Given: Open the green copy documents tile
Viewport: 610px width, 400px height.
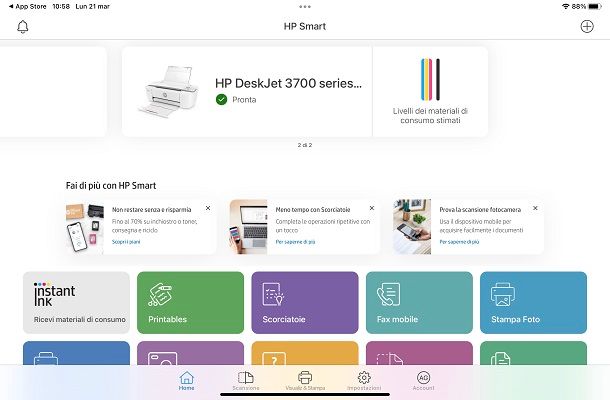Looking at the screenshot, I should point(533,353).
